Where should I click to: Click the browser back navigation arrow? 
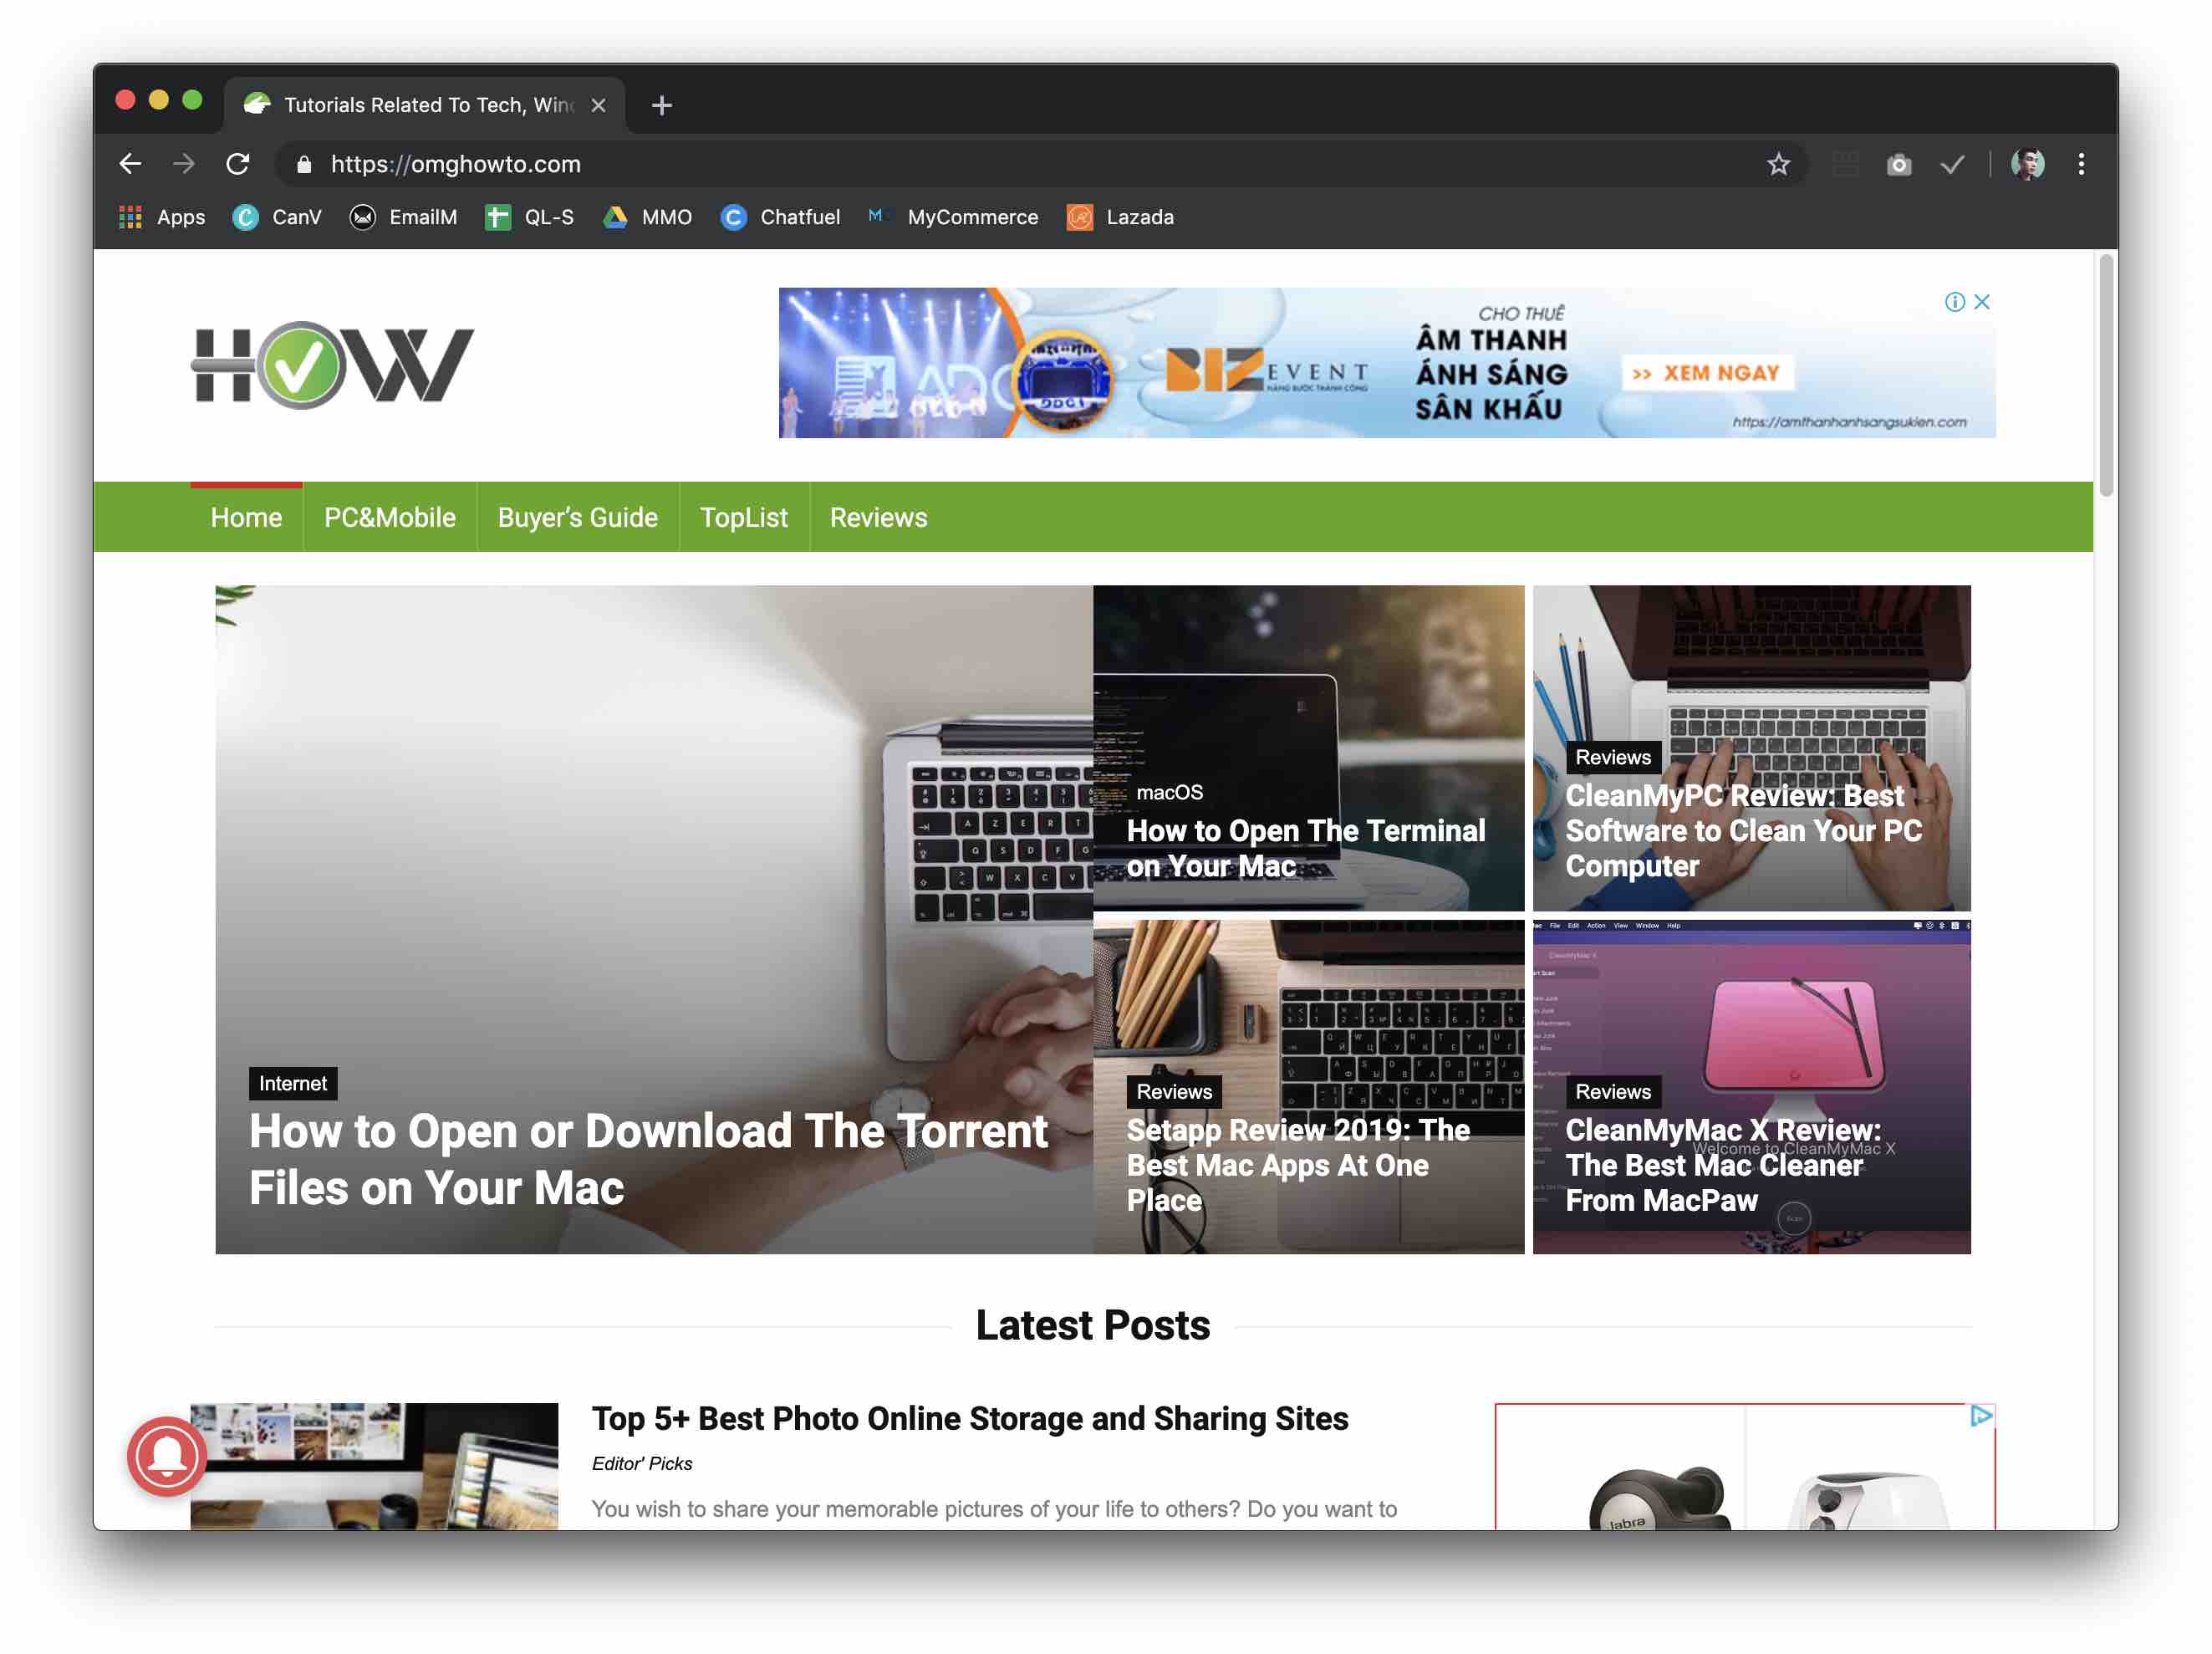[x=137, y=163]
